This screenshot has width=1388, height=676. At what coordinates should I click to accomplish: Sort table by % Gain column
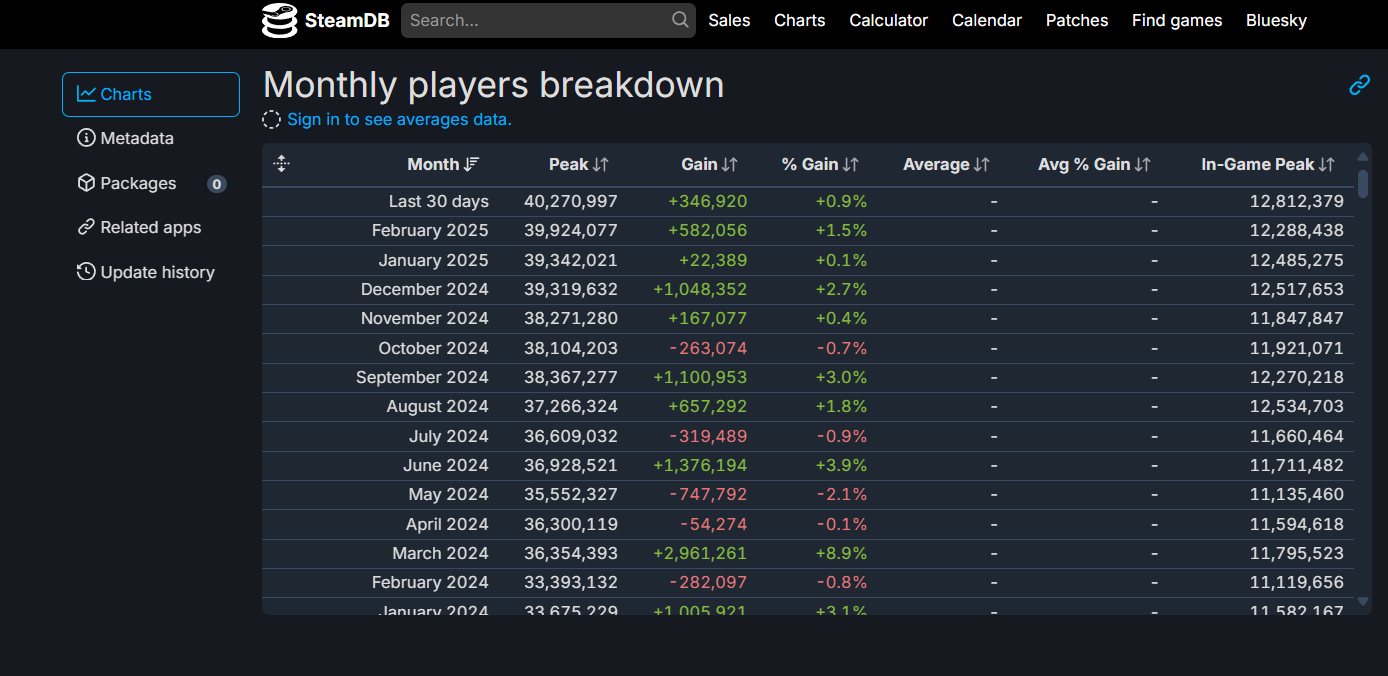tap(820, 164)
